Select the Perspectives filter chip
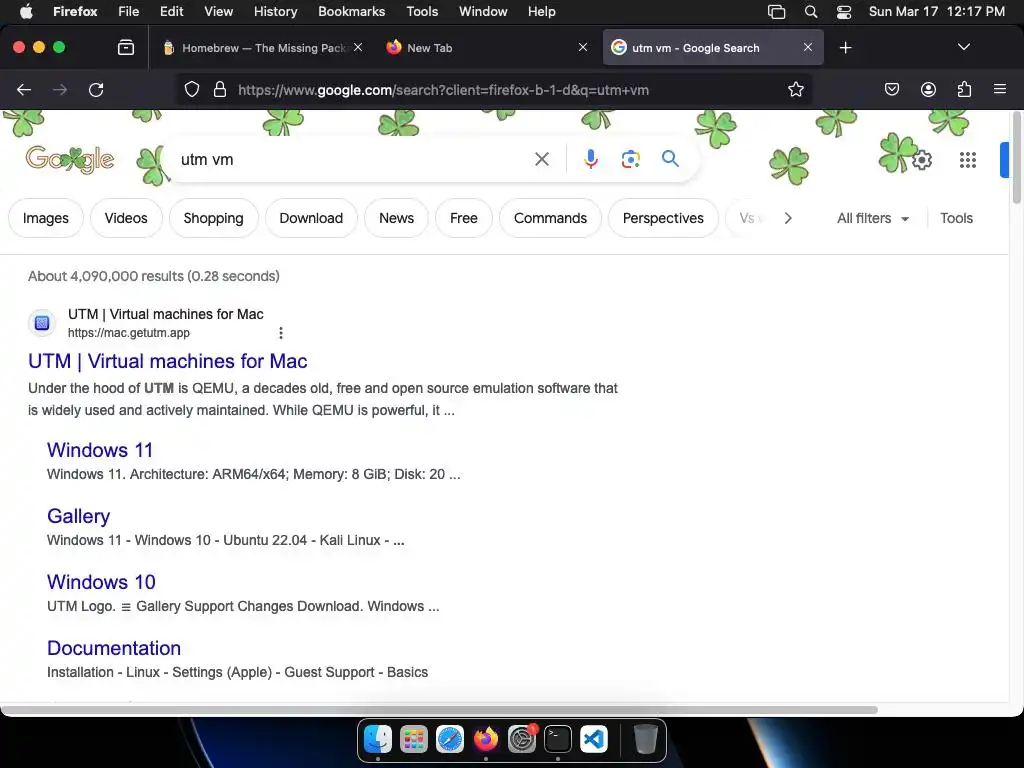Screen dimensions: 1024x768 pos(663,218)
